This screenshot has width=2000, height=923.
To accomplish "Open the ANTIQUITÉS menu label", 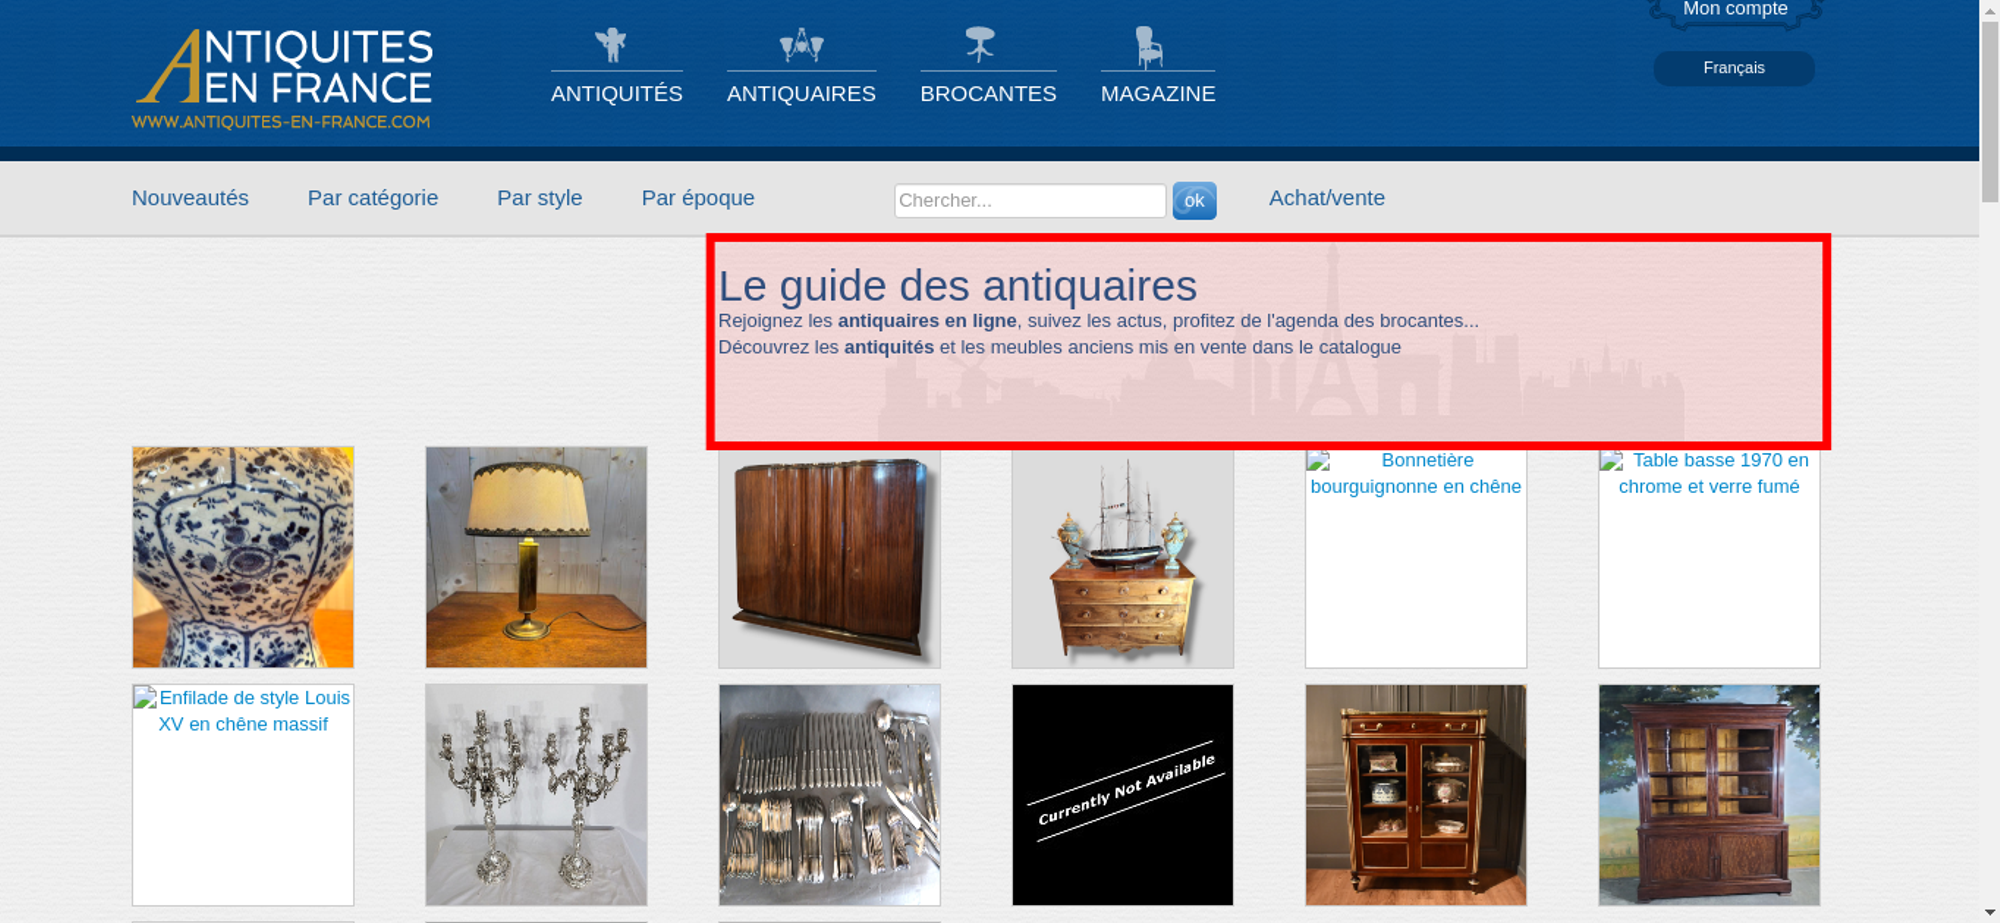I will tap(617, 94).
